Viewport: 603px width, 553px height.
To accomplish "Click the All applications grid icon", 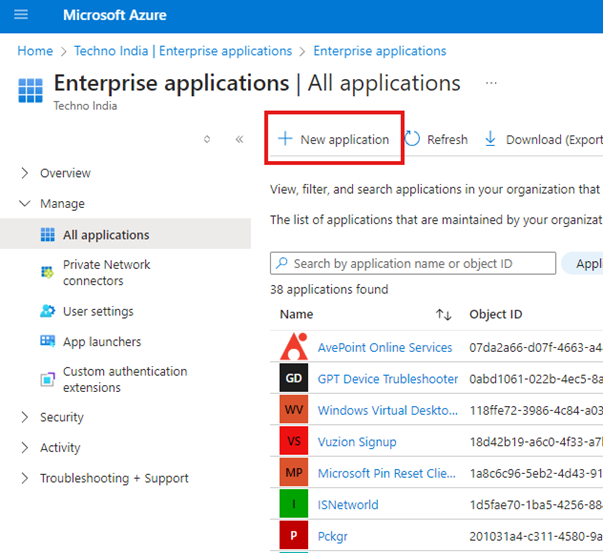I will tap(48, 234).
